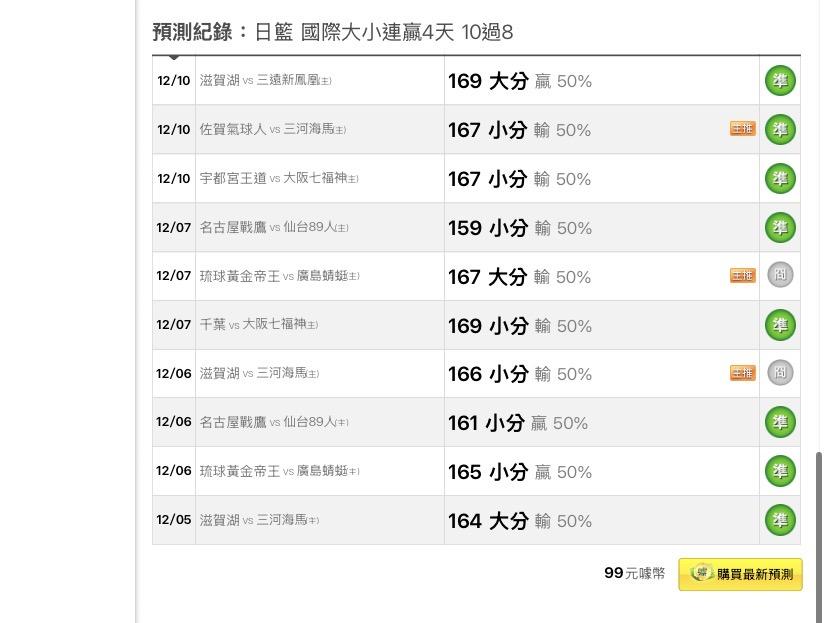Click grey 問 icon on 12/07 琉球黃金帝王 row
The height and width of the screenshot is (623, 828).
pos(780,275)
